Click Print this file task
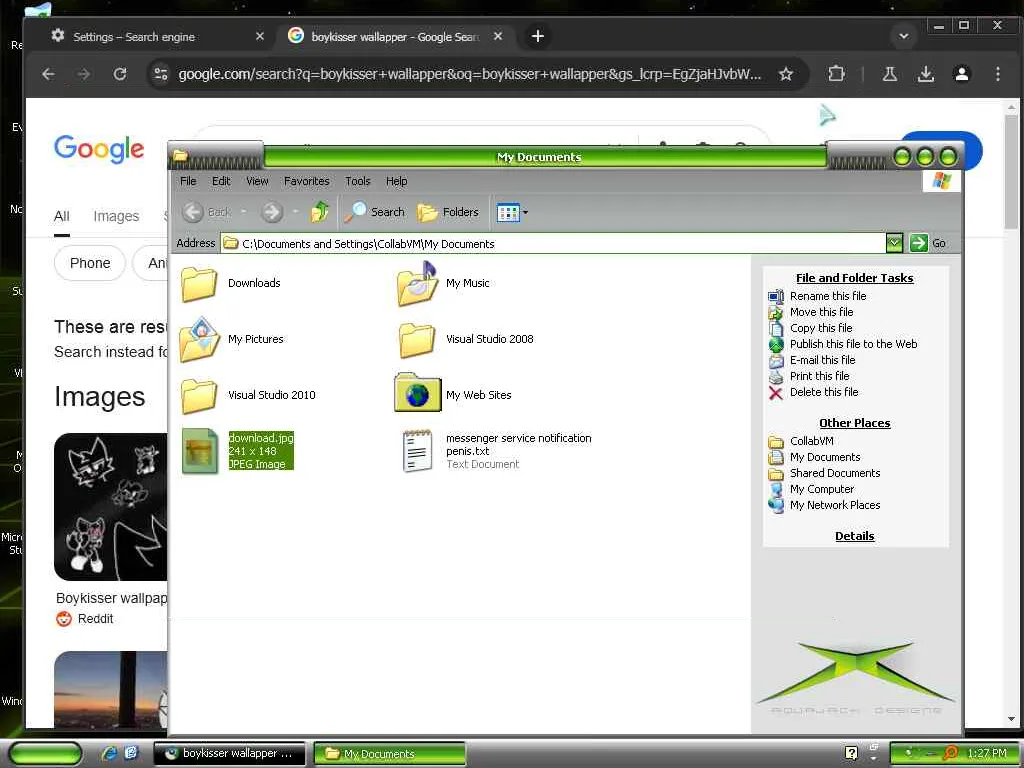The width and height of the screenshot is (1024, 768). point(820,376)
